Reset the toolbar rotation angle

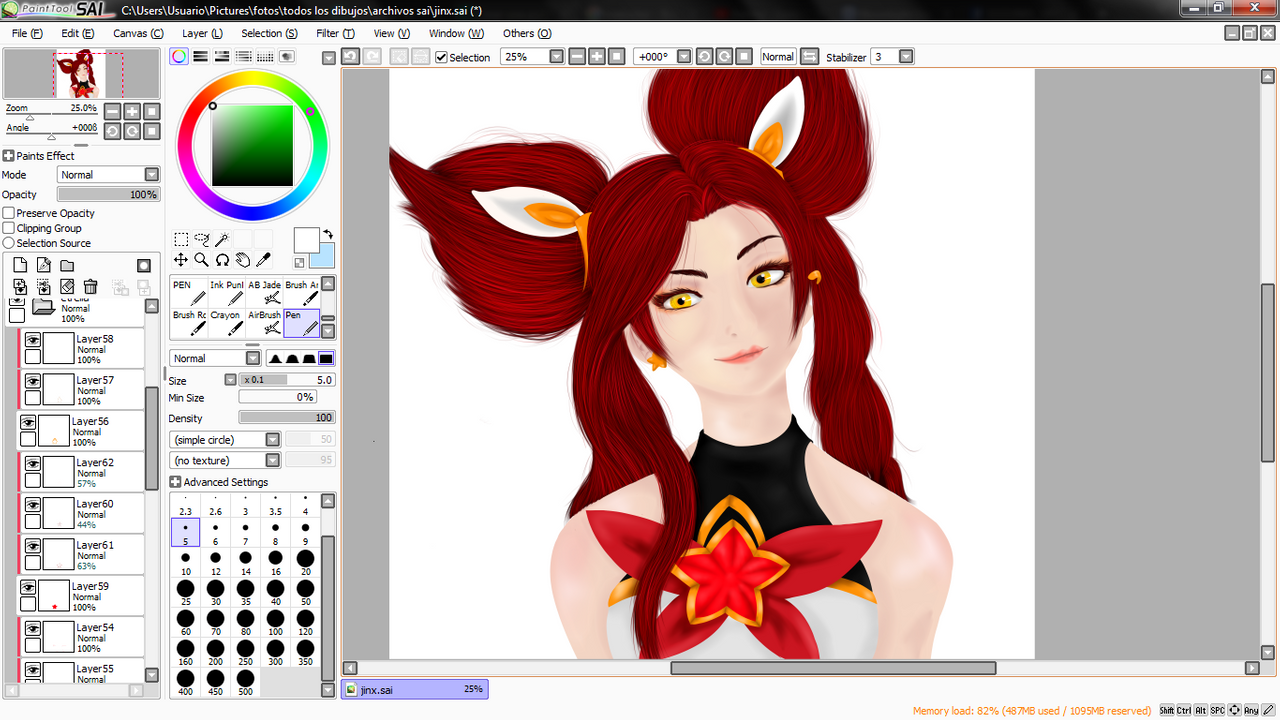(744, 57)
